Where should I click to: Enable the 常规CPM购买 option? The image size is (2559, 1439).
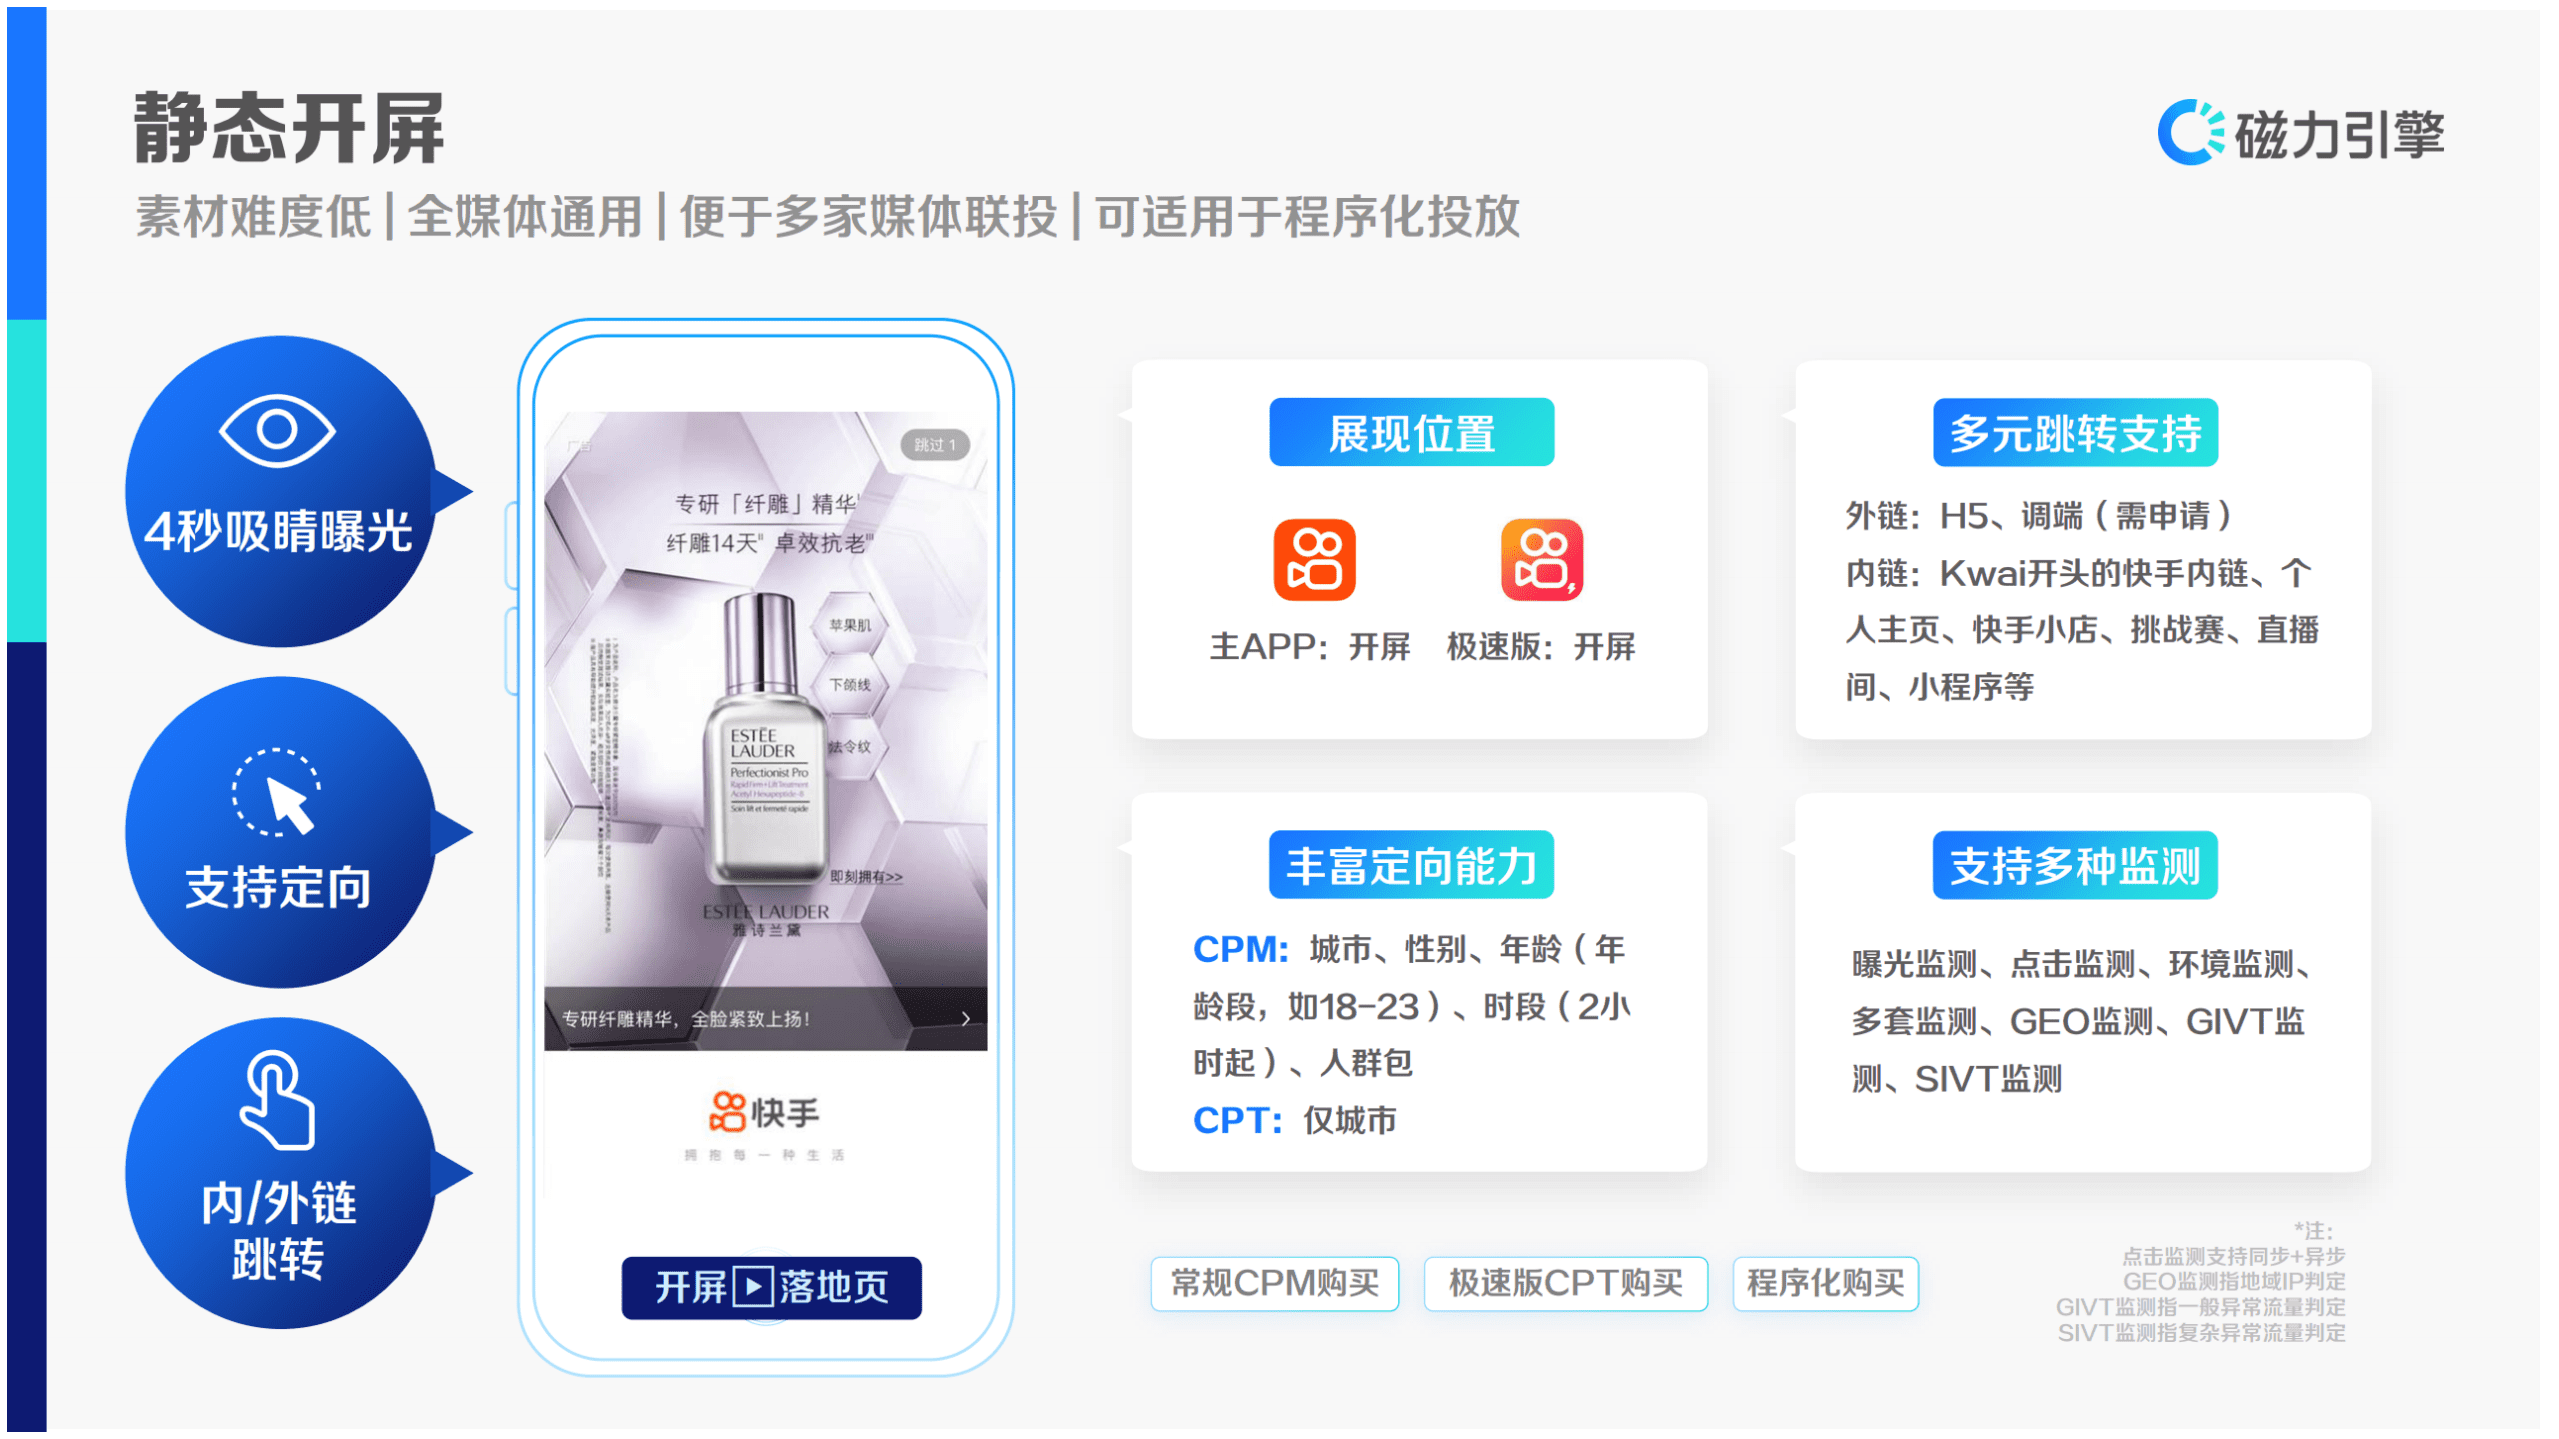click(x=1274, y=1283)
